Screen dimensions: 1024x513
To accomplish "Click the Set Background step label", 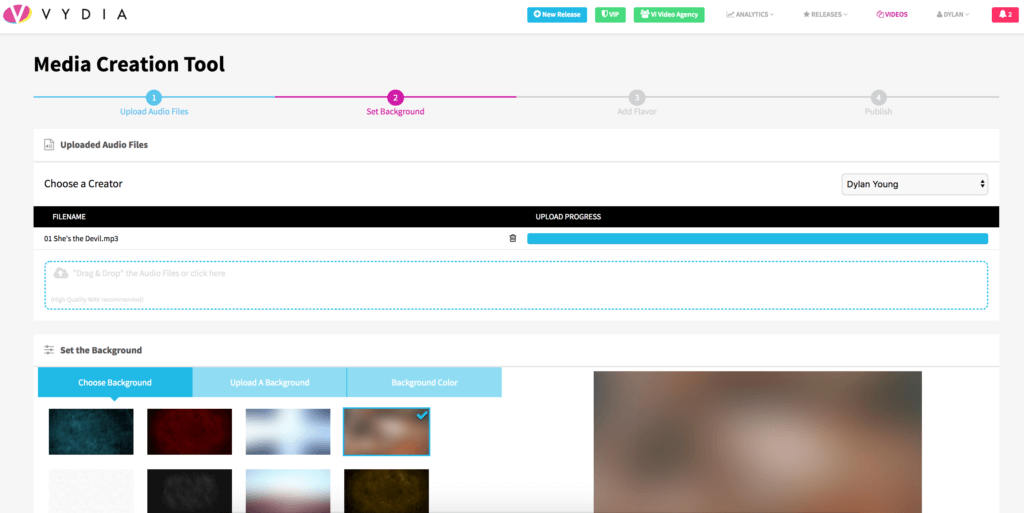I will click(395, 112).
